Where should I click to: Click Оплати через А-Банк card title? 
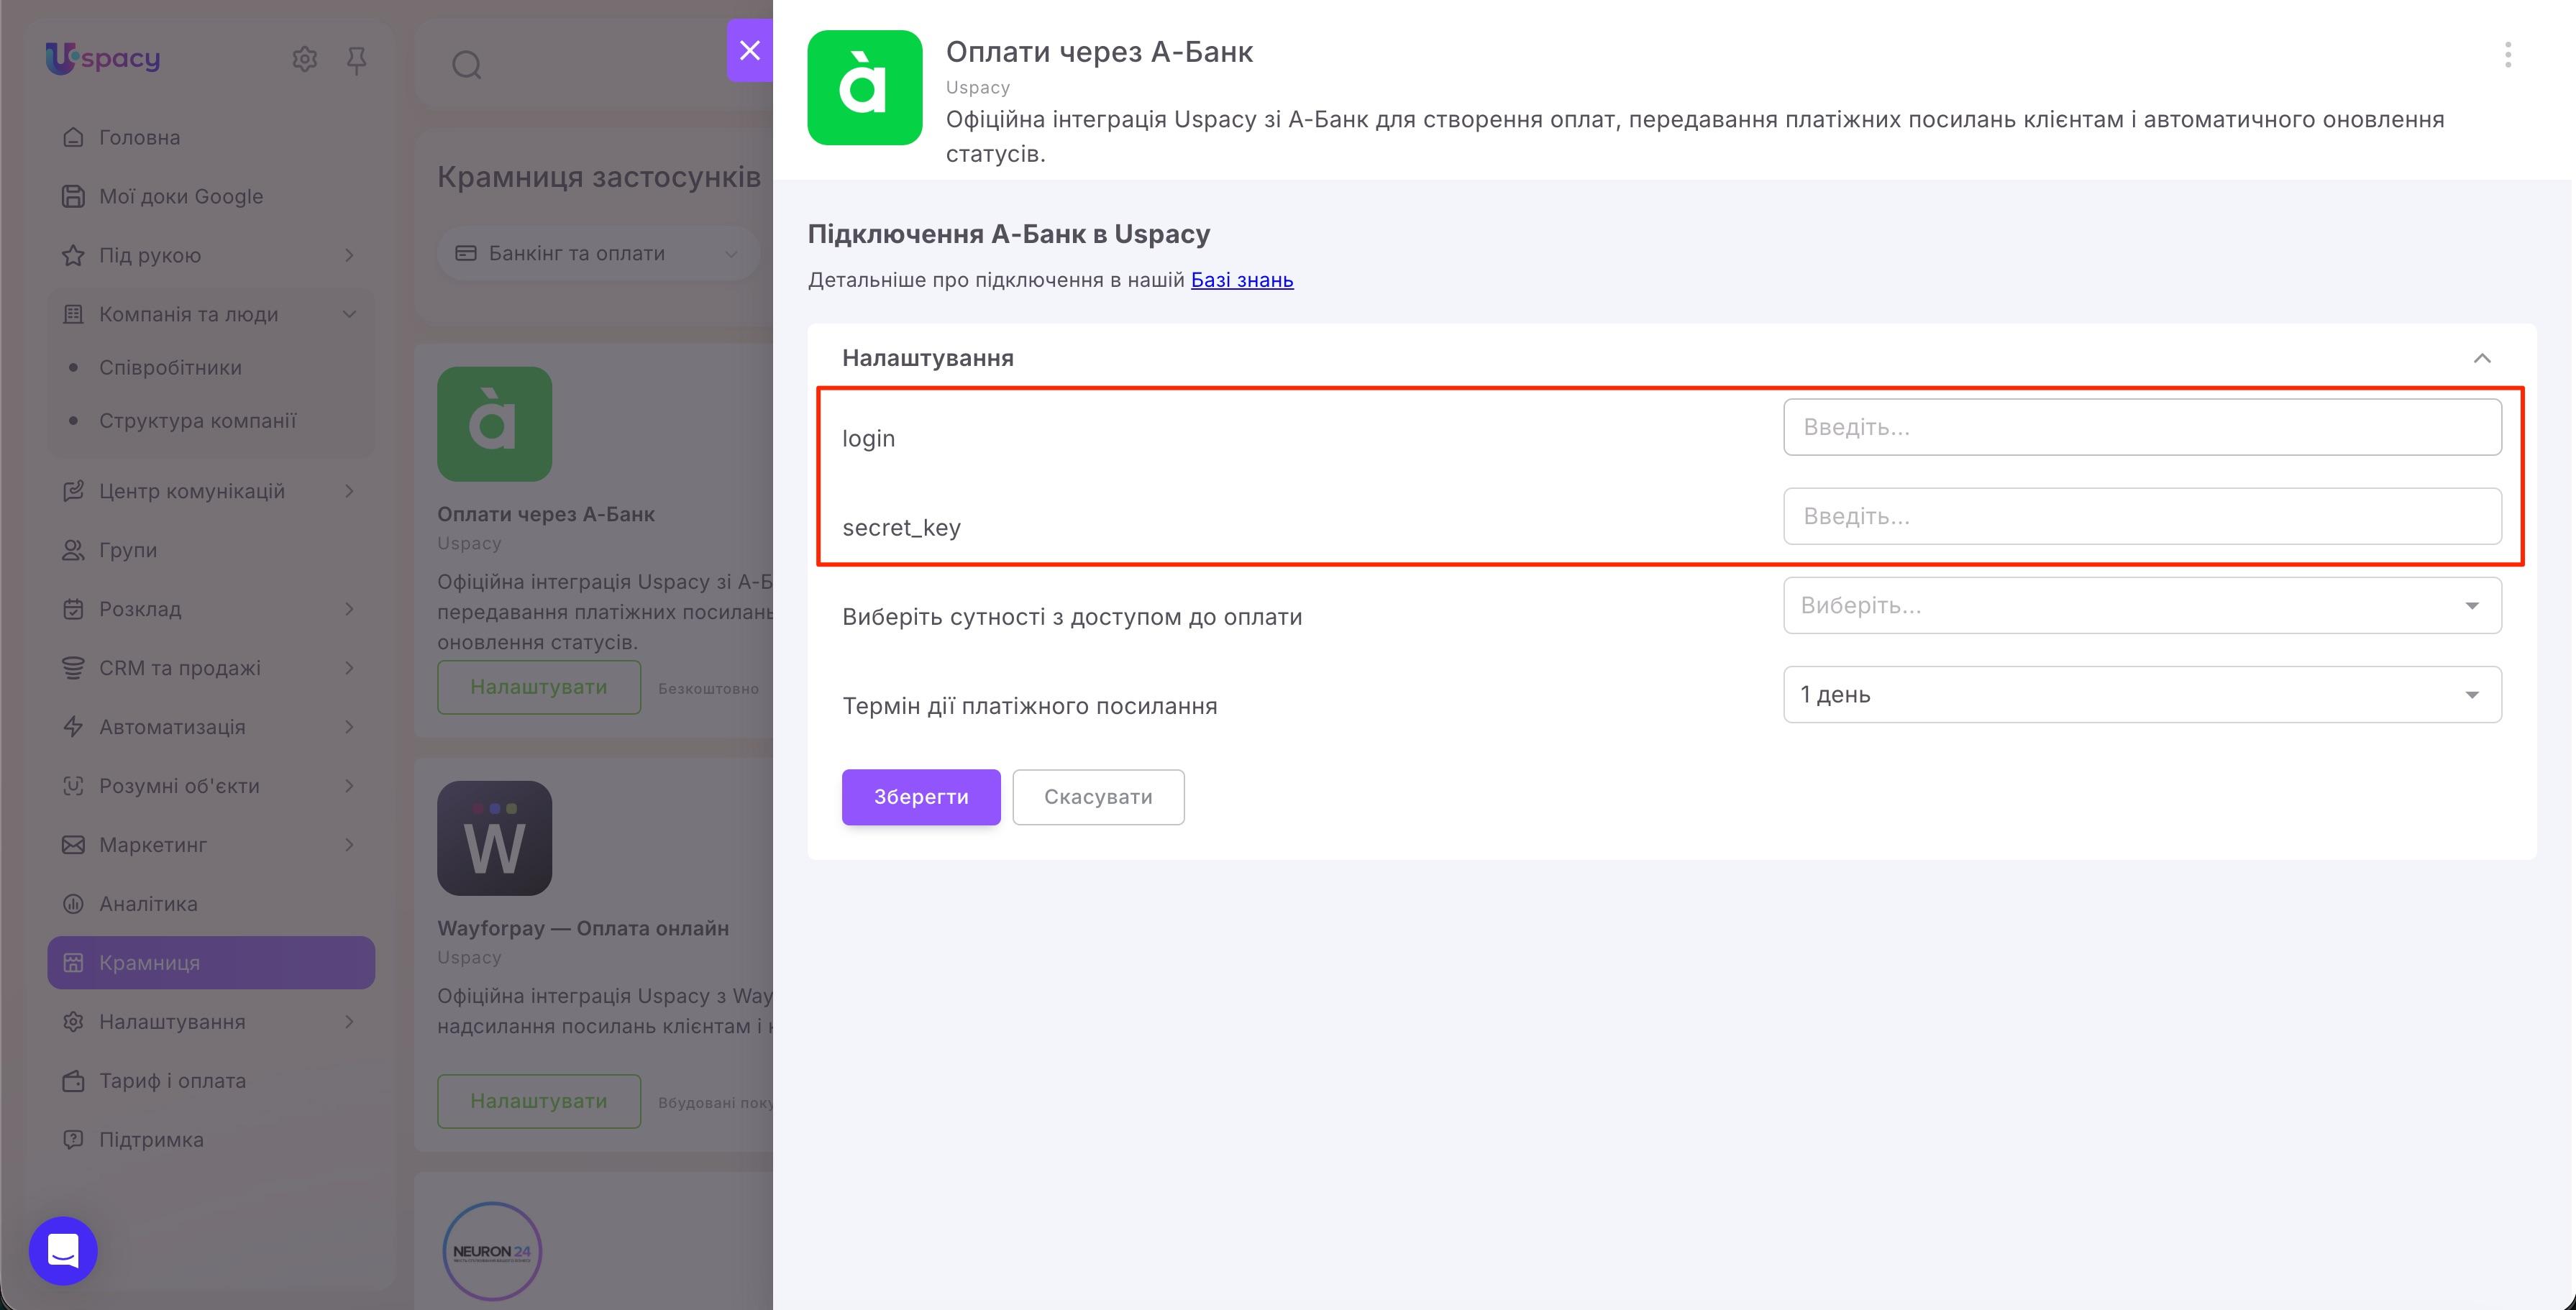pyautogui.click(x=546, y=514)
